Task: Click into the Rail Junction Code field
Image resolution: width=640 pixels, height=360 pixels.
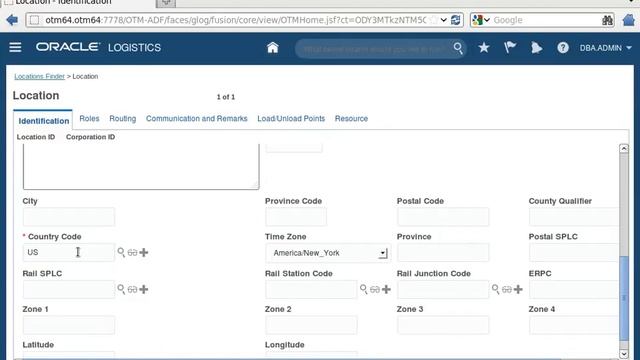Action: [x=442, y=289]
